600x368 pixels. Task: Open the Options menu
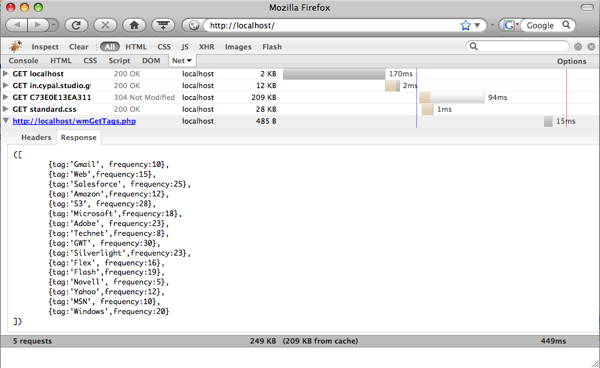(571, 61)
